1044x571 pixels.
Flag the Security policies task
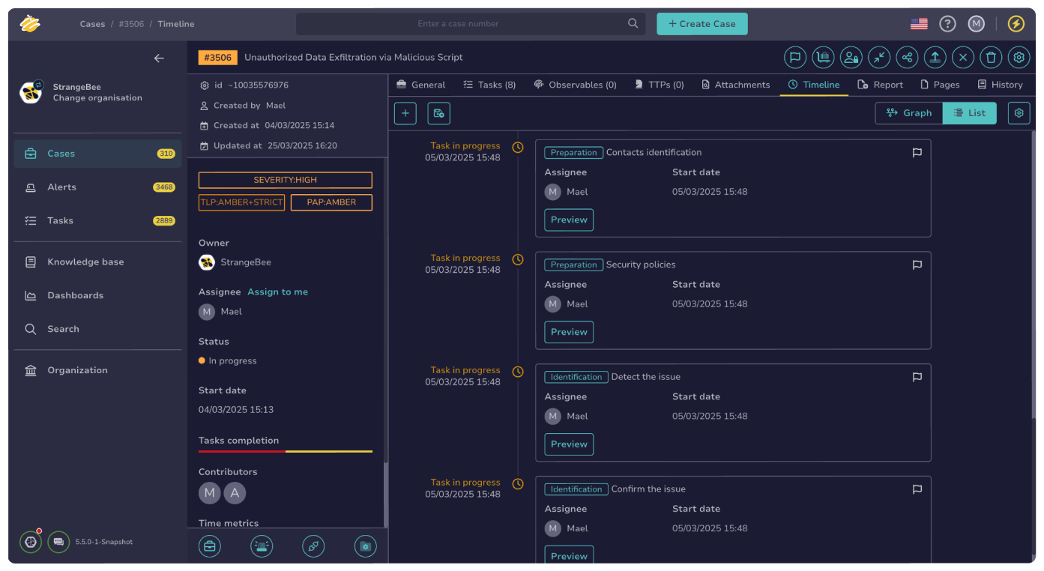click(x=917, y=265)
